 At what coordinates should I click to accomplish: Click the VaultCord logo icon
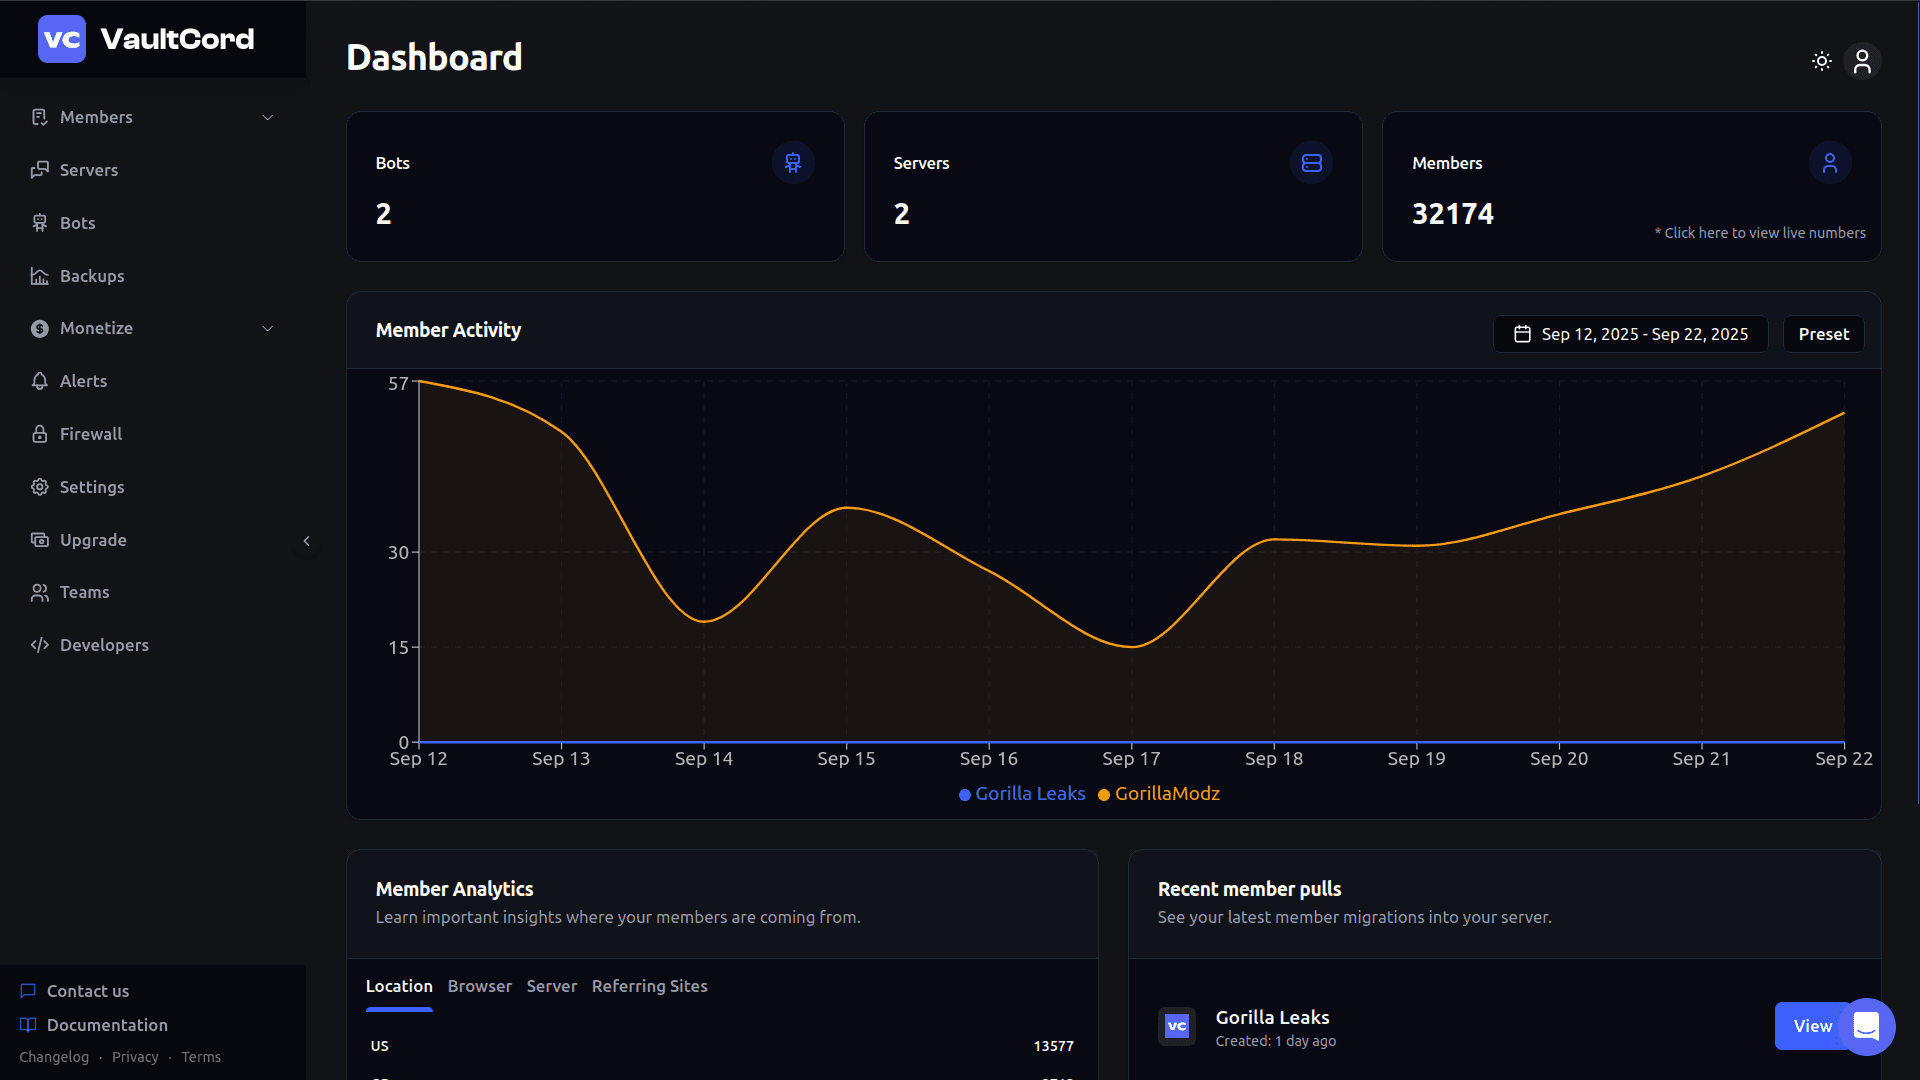click(x=62, y=39)
